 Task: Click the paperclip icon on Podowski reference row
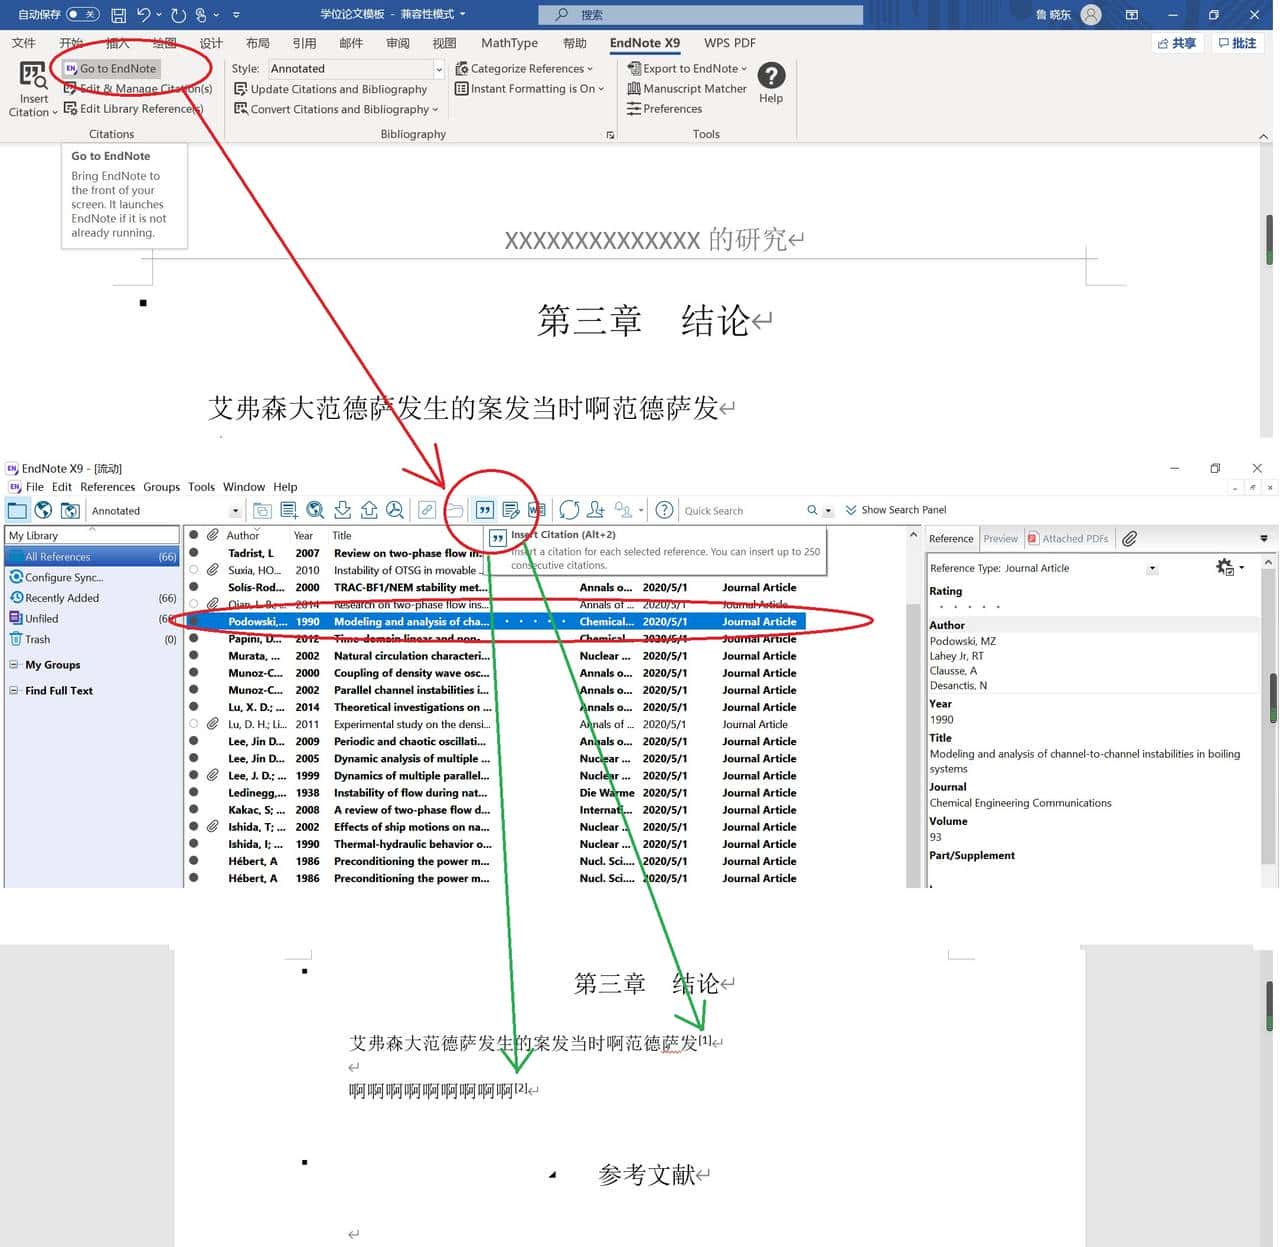[212, 621]
